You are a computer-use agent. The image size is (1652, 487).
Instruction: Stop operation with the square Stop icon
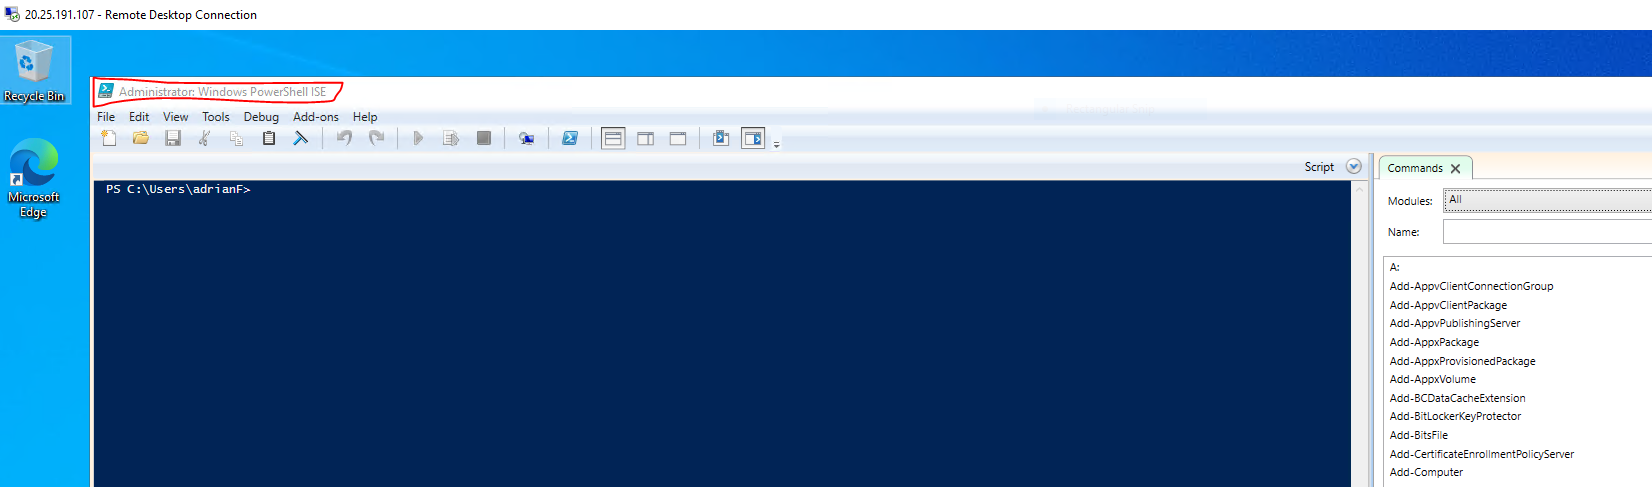coord(484,138)
